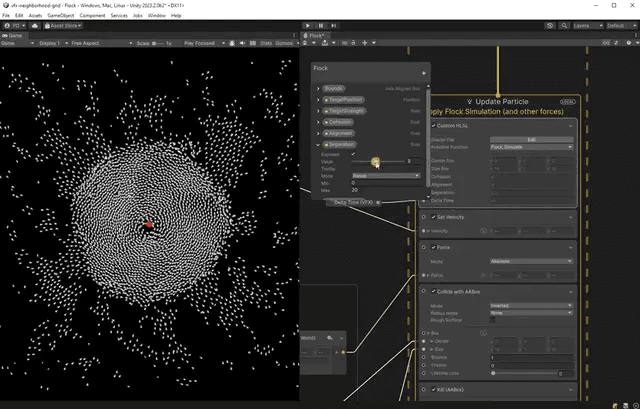The image size is (640, 409).
Task: Click the Box space icon in Collide block
Action: [x=482, y=332]
